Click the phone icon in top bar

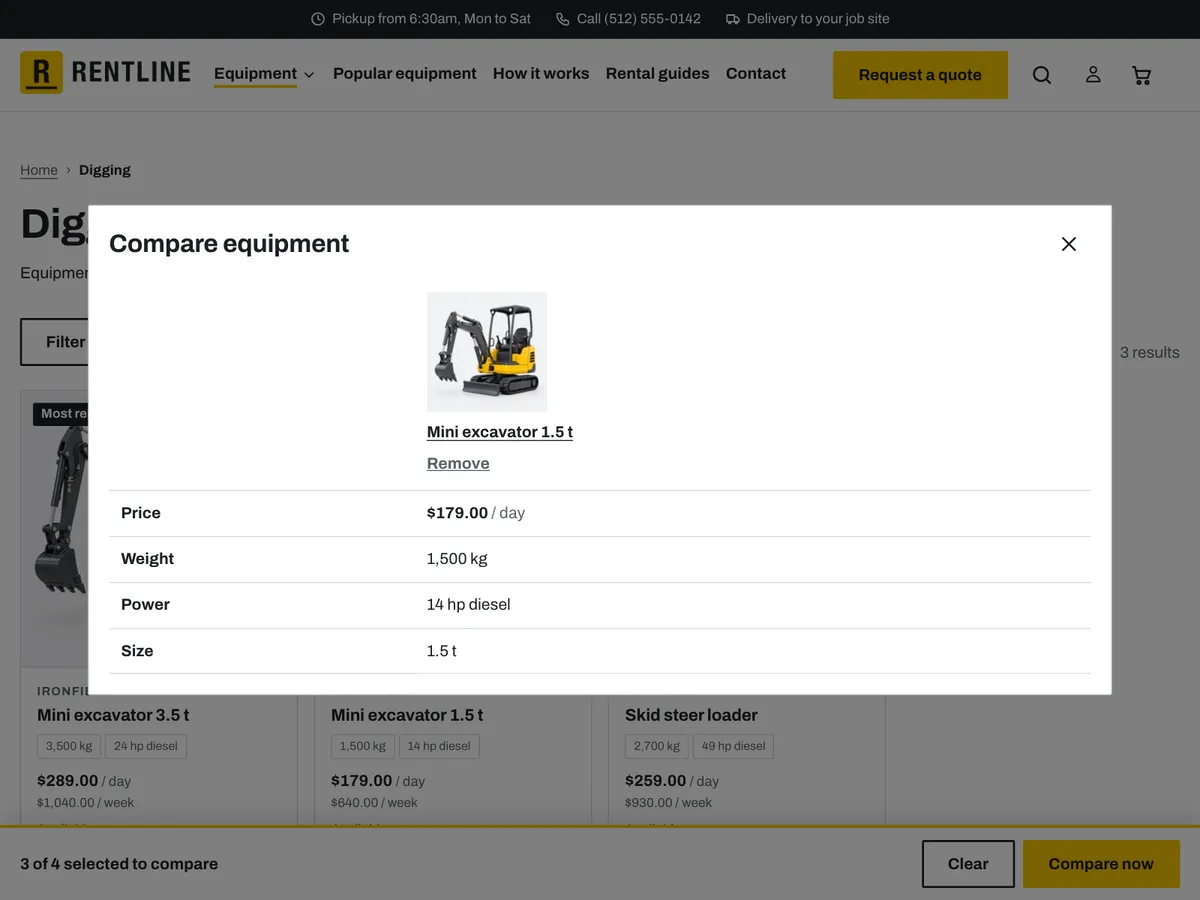coord(563,19)
